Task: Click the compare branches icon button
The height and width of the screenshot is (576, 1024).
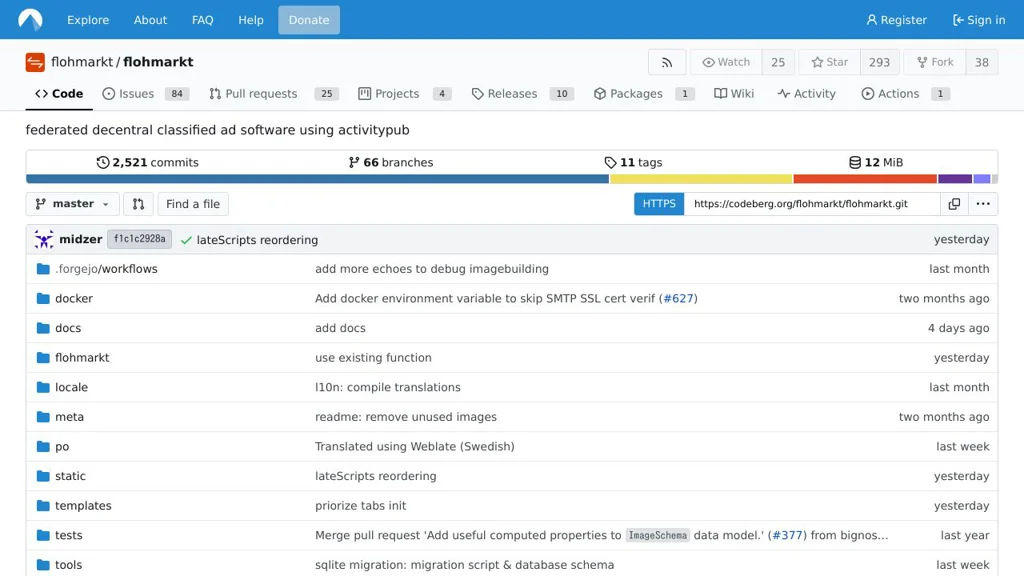Action: tap(138, 204)
